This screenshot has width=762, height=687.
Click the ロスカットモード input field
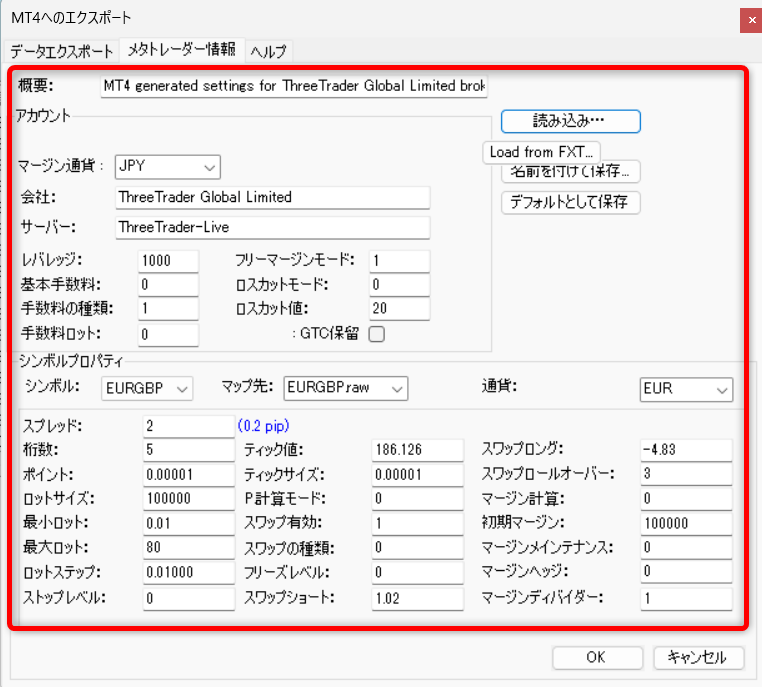[x=399, y=285]
